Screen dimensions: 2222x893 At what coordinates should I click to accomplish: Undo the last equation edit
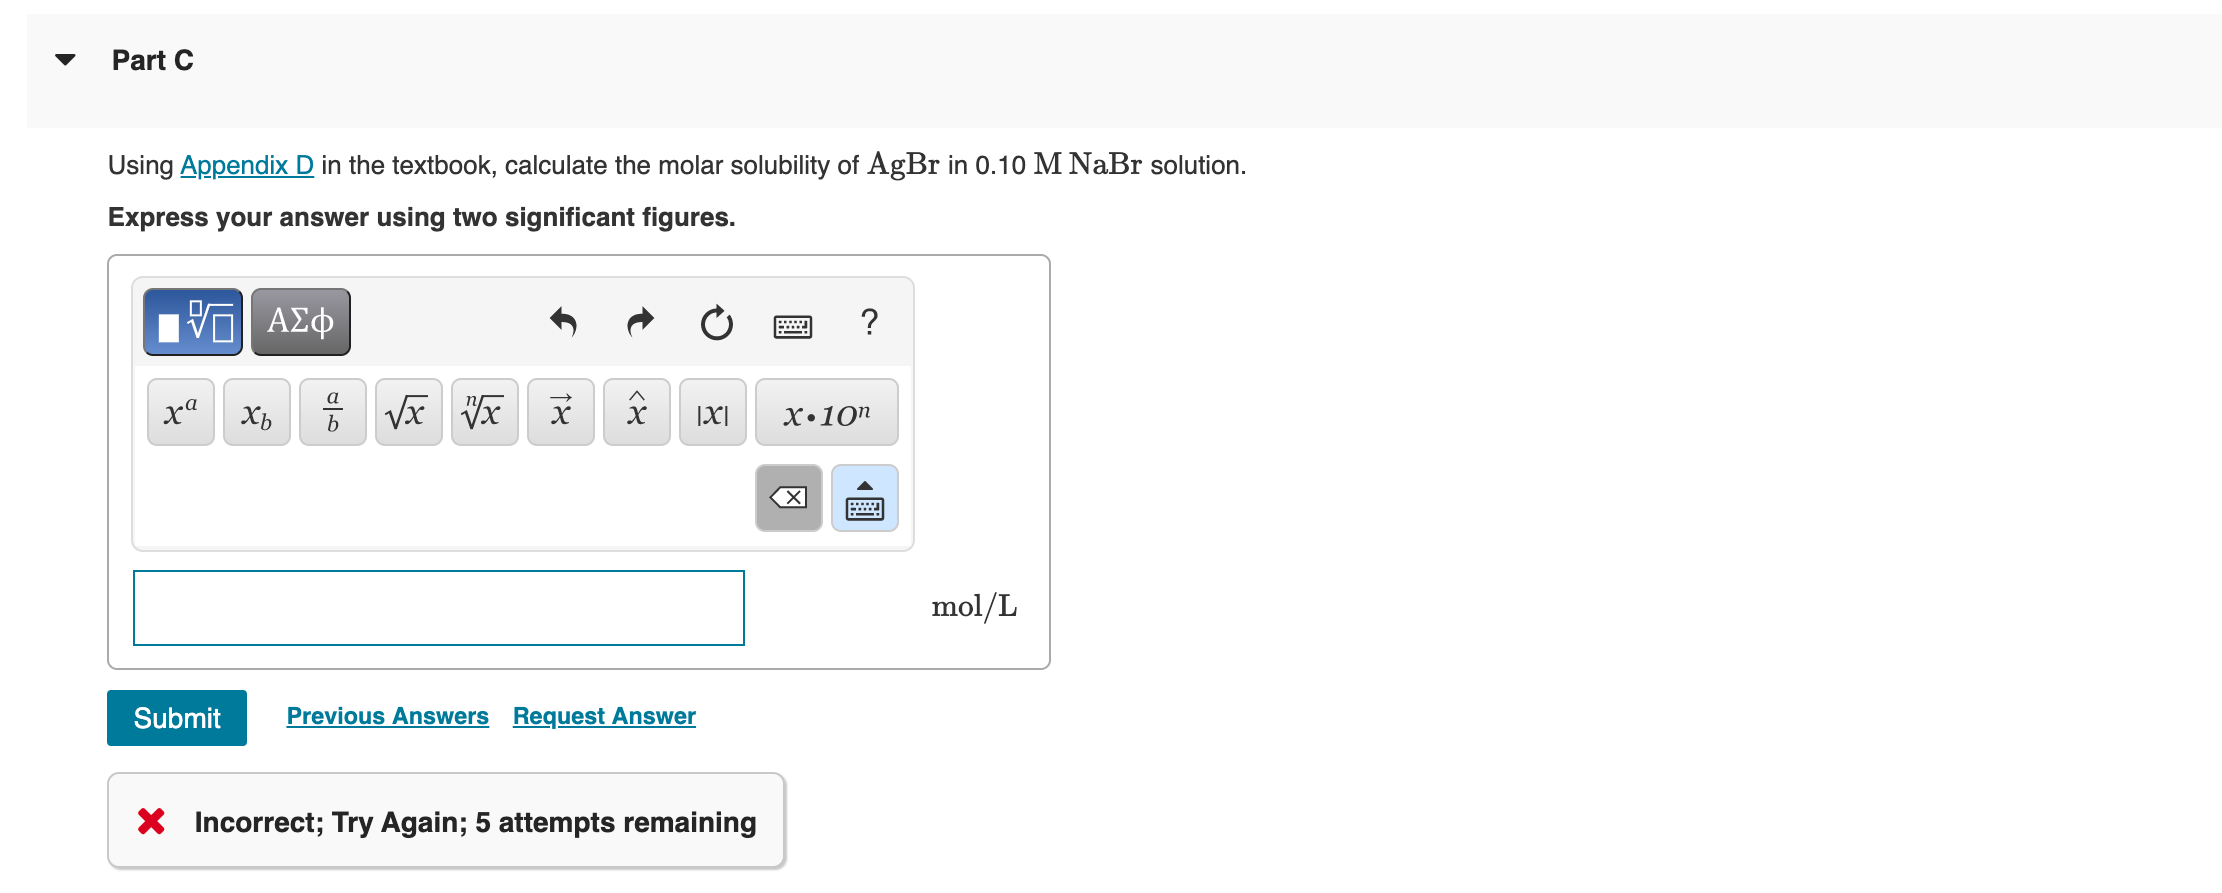point(563,322)
